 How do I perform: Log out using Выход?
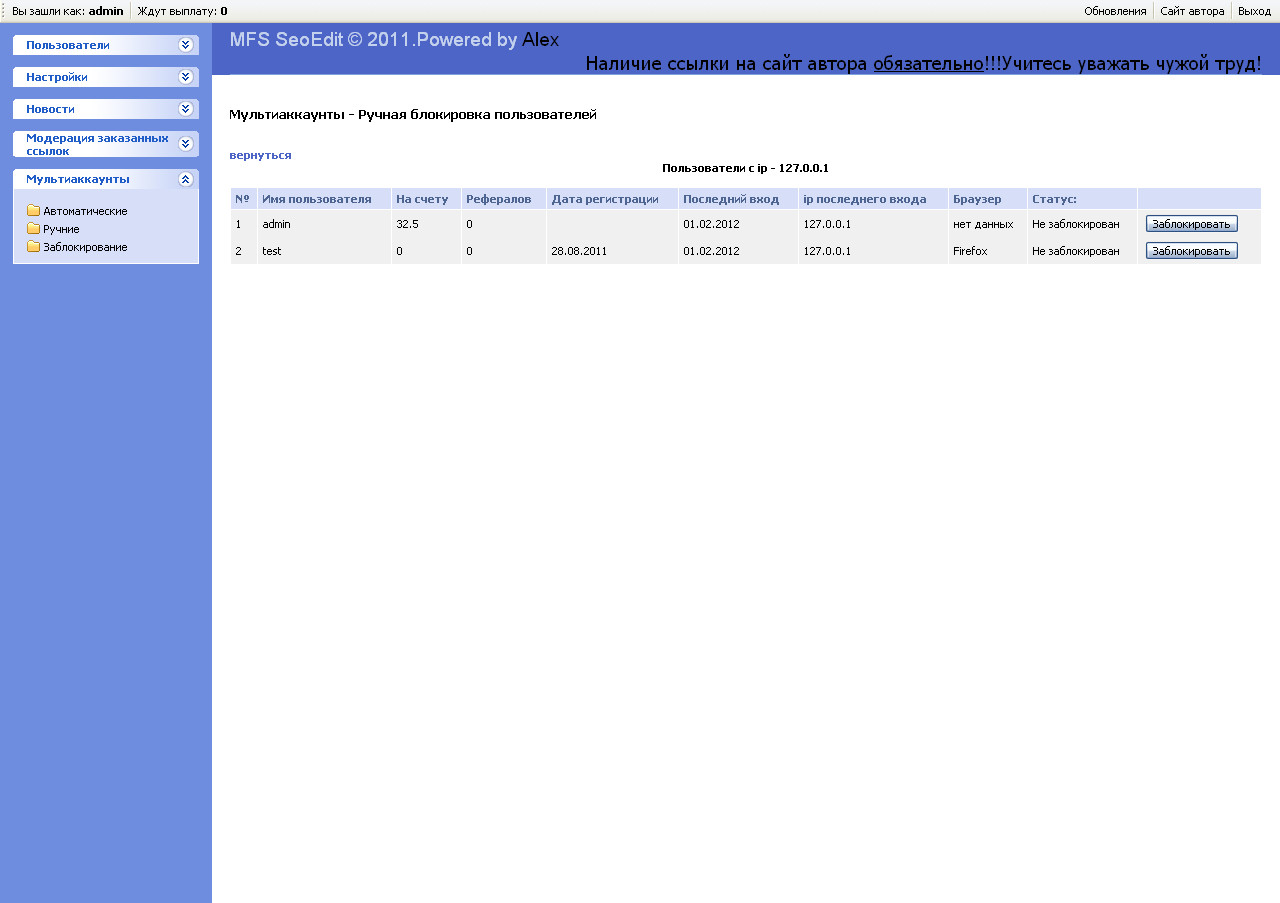pyautogui.click(x=1254, y=11)
